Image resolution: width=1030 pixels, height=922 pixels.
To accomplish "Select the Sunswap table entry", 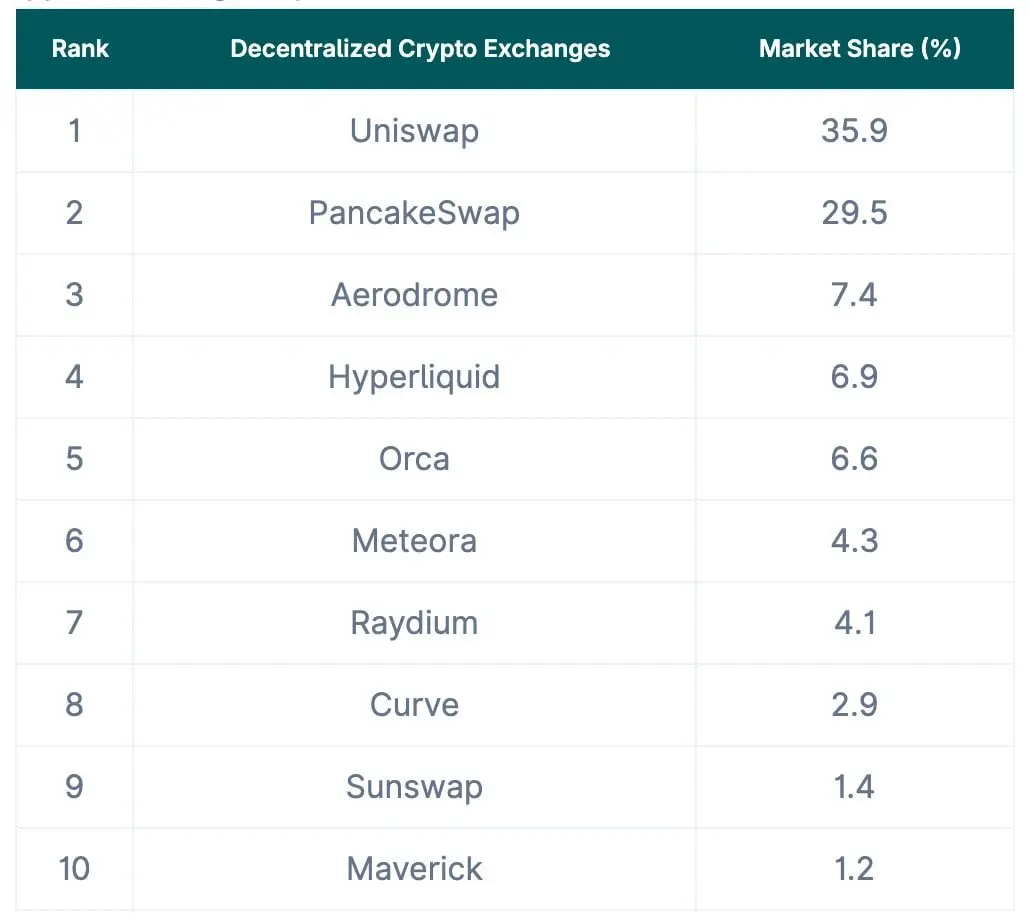I will pos(414,787).
